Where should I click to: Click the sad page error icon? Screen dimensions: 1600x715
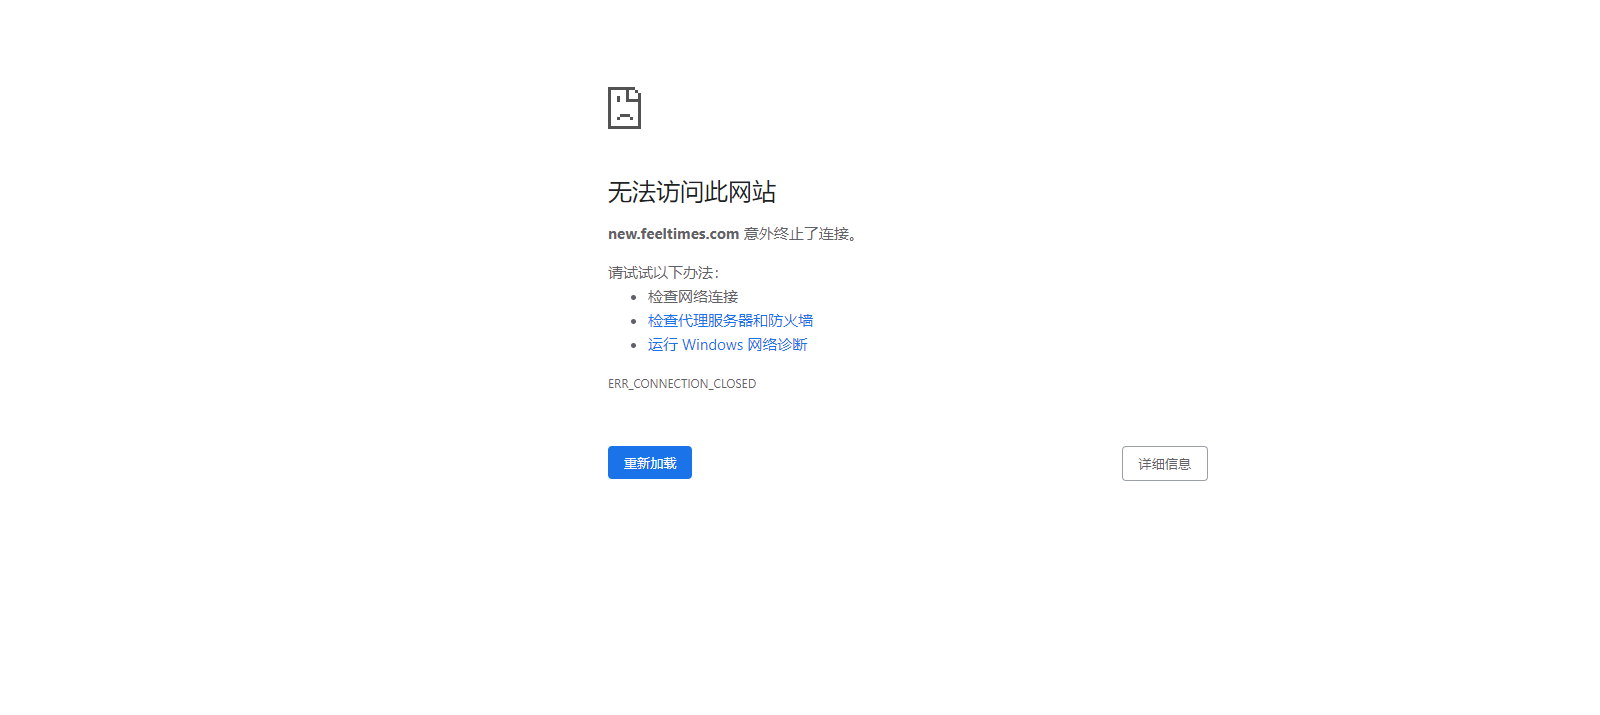[624, 108]
